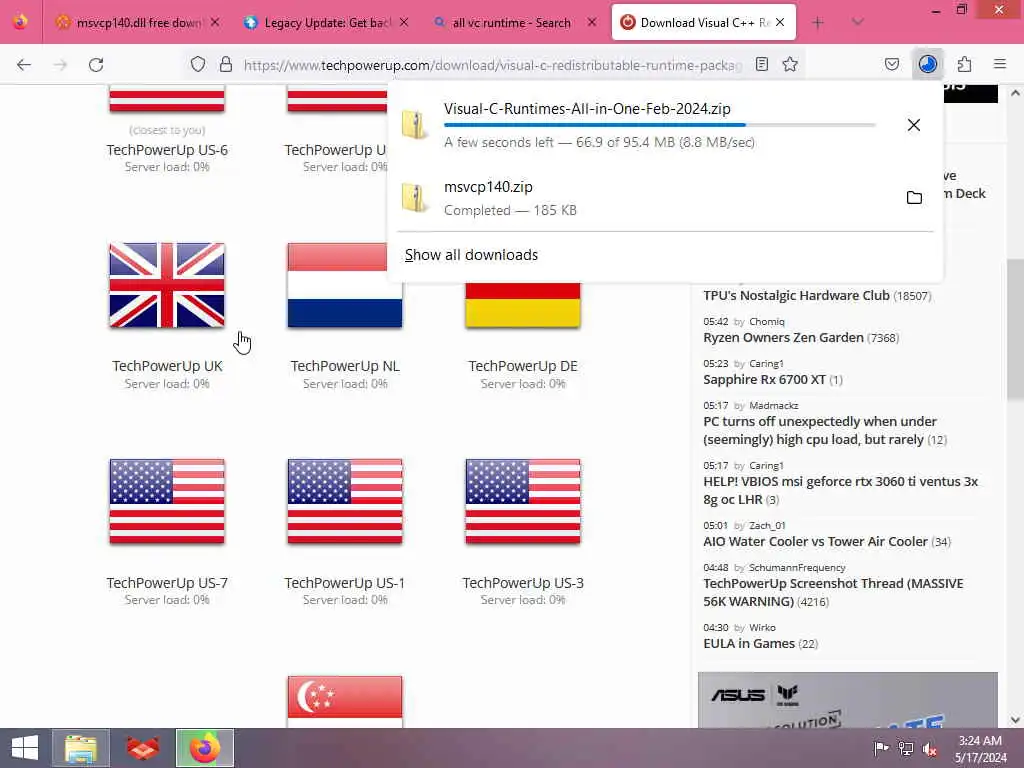Select TechPowerUp US-1 flag server
The width and height of the screenshot is (1024, 768).
[345, 502]
